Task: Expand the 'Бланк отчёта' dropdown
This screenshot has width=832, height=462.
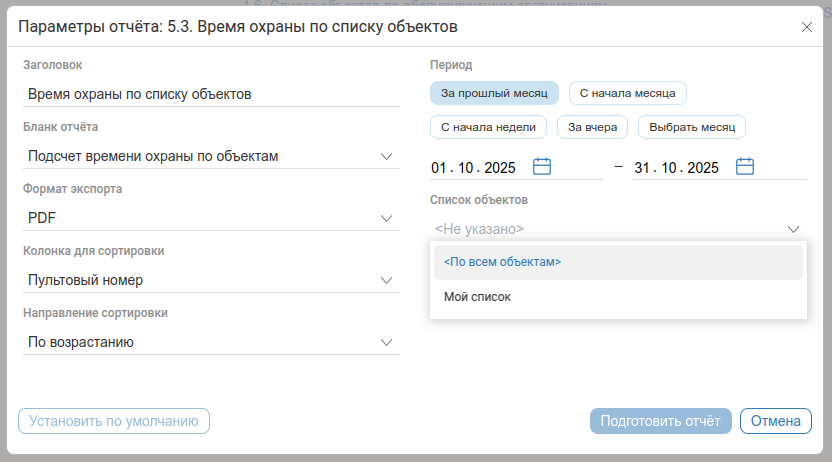Action: click(387, 156)
